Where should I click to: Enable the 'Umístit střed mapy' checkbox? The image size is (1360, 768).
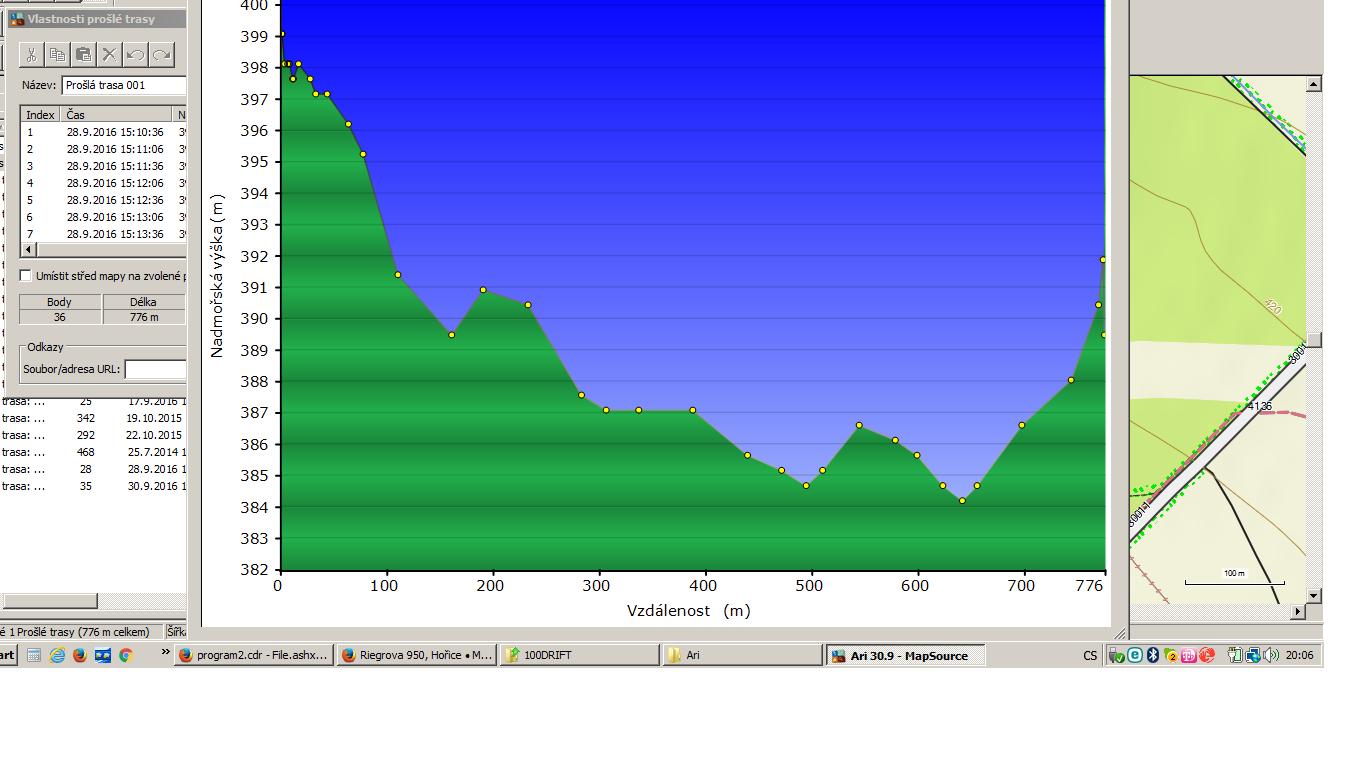pos(26,276)
